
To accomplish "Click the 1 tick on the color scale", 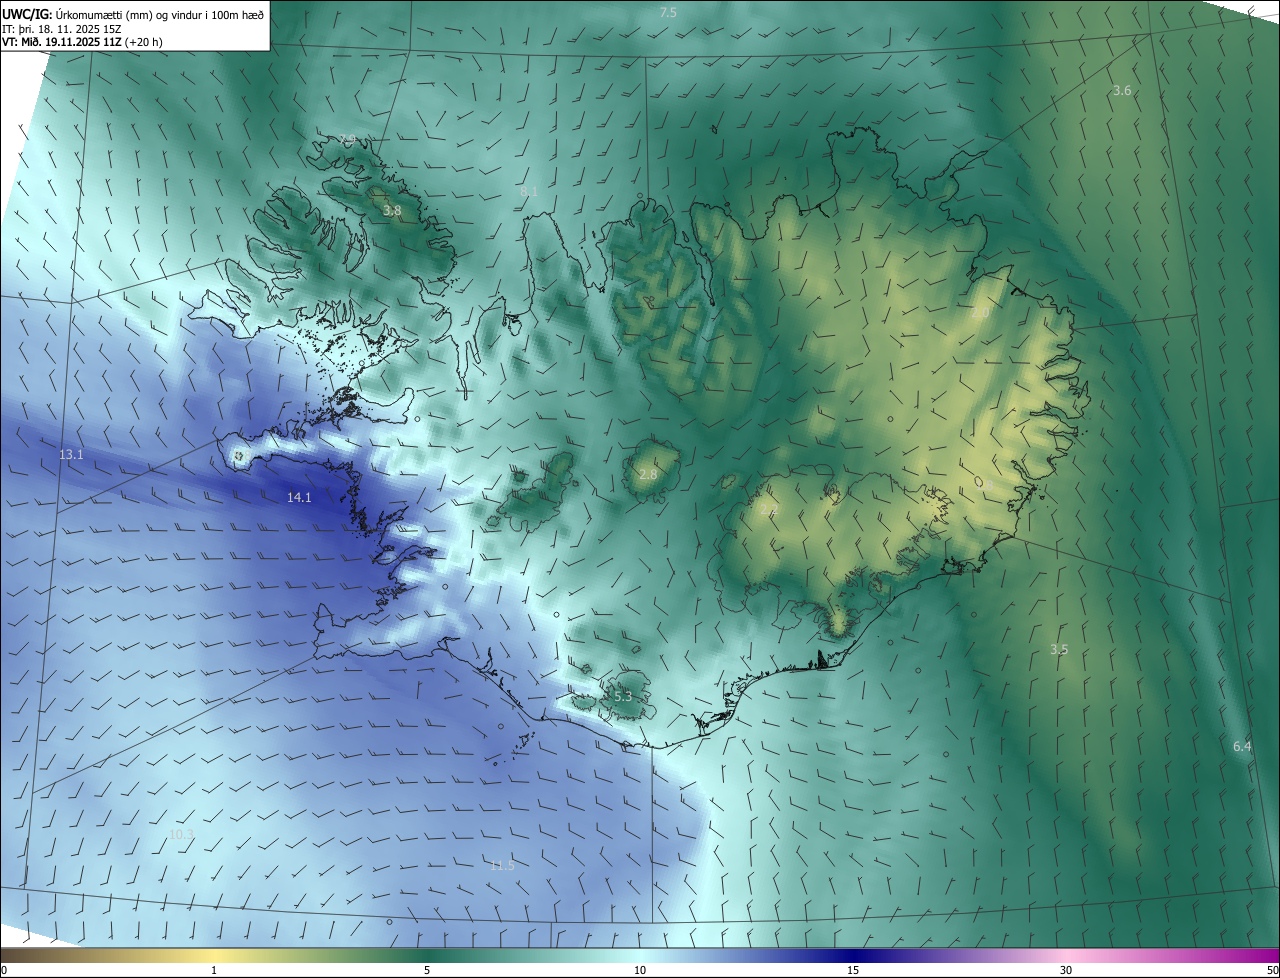I will click(214, 970).
